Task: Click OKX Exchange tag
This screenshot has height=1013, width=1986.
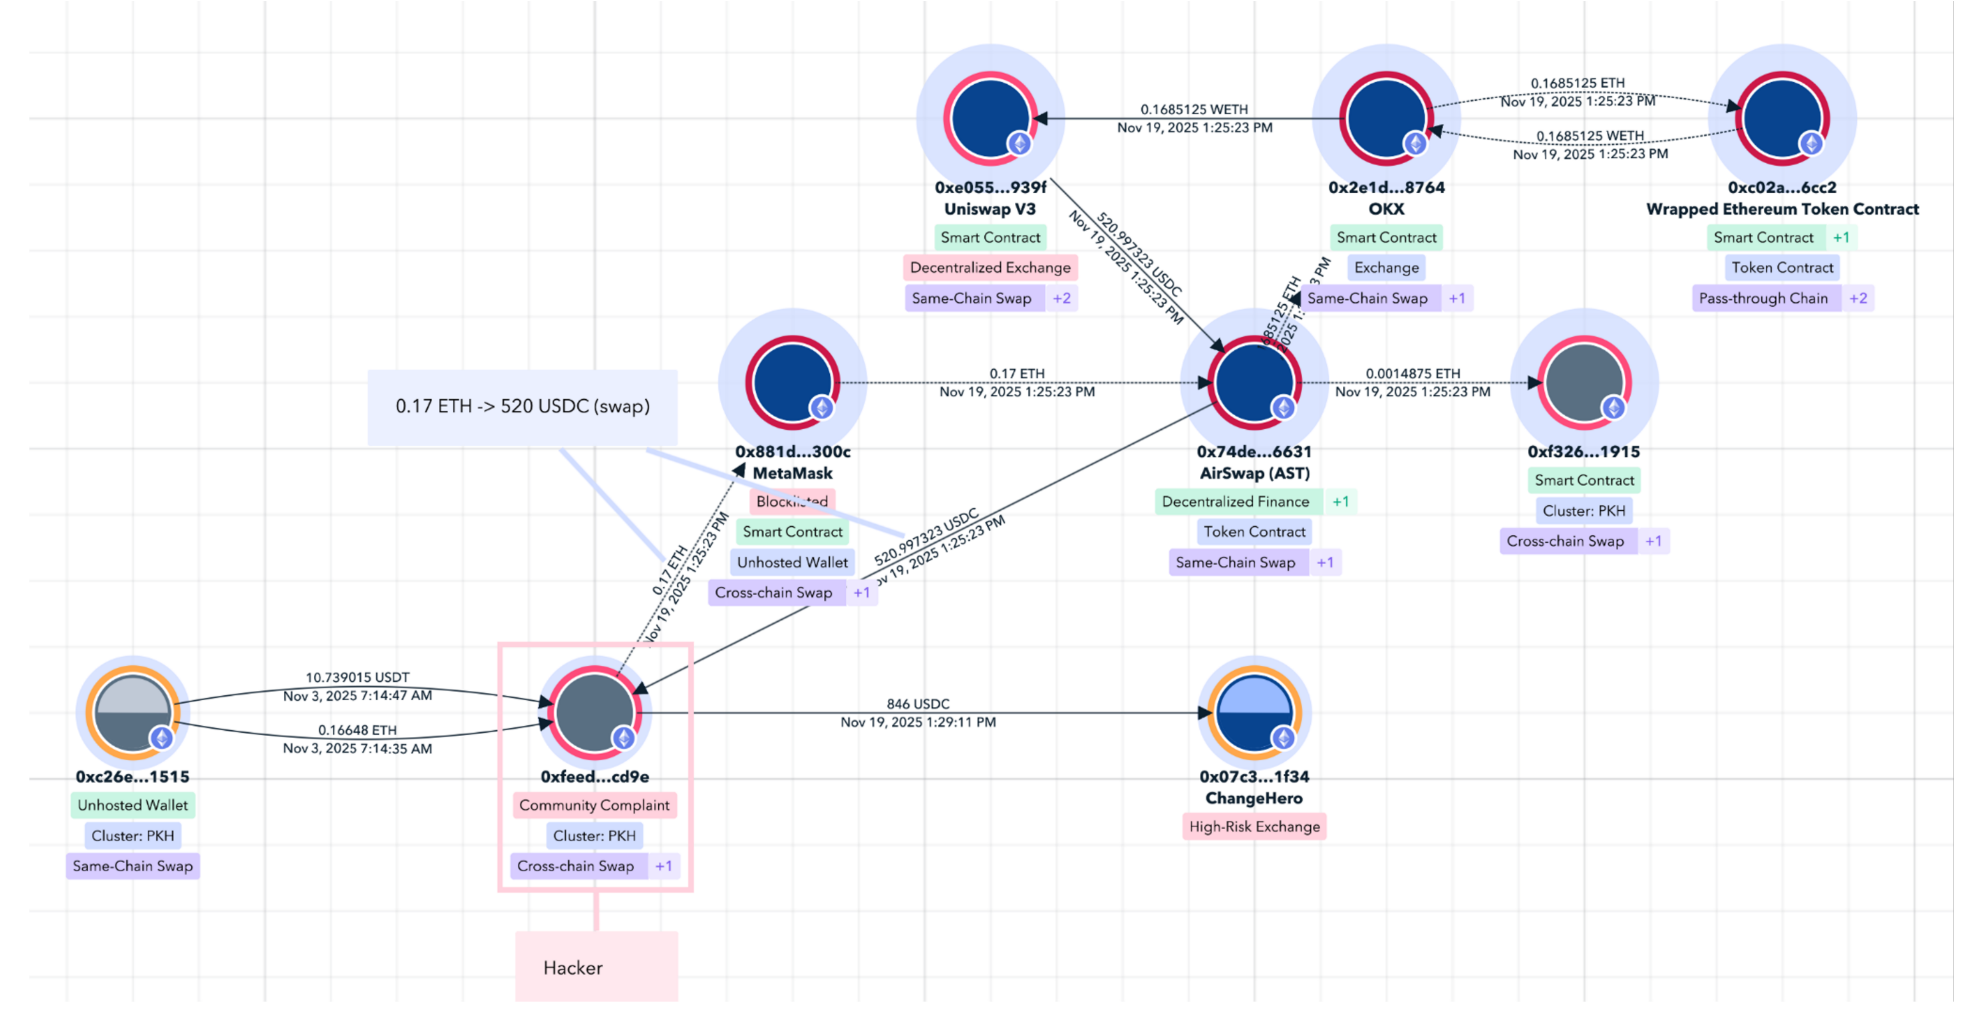Action: point(1386,268)
